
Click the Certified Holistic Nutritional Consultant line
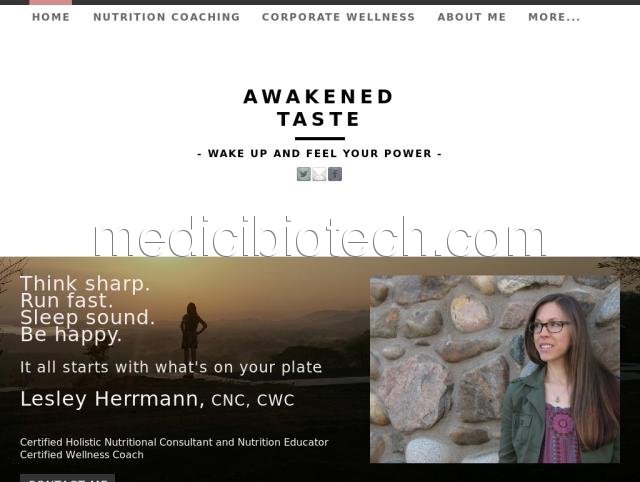[x=174, y=442]
